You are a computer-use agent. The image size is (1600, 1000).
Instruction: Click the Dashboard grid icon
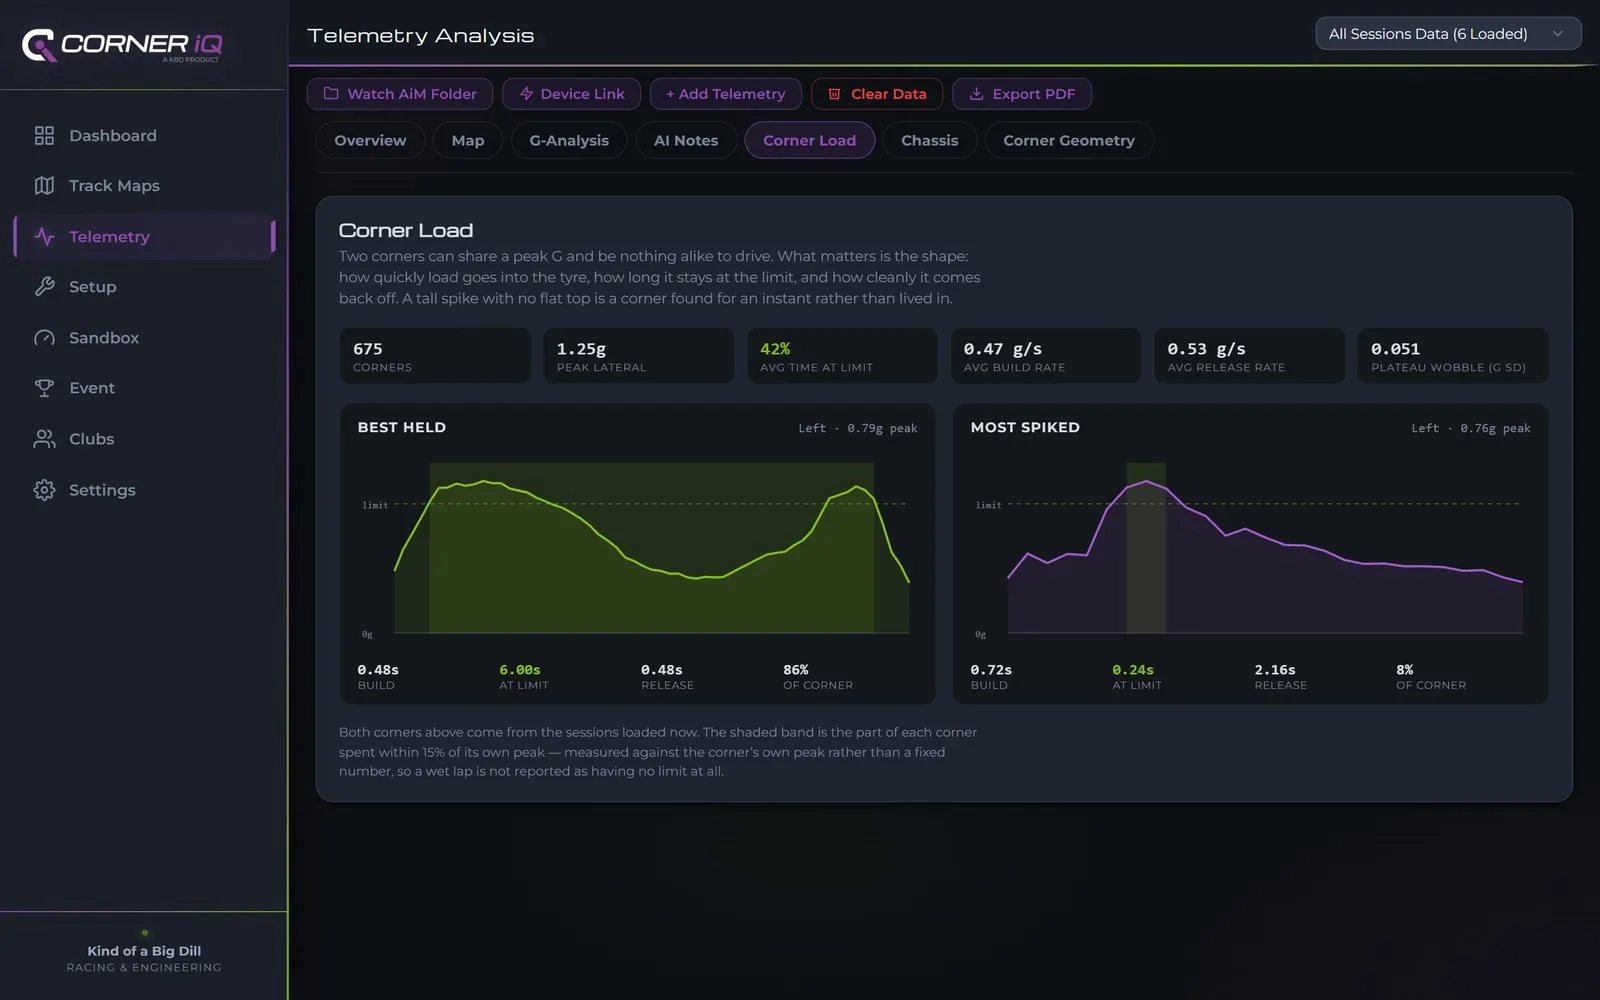coord(44,135)
